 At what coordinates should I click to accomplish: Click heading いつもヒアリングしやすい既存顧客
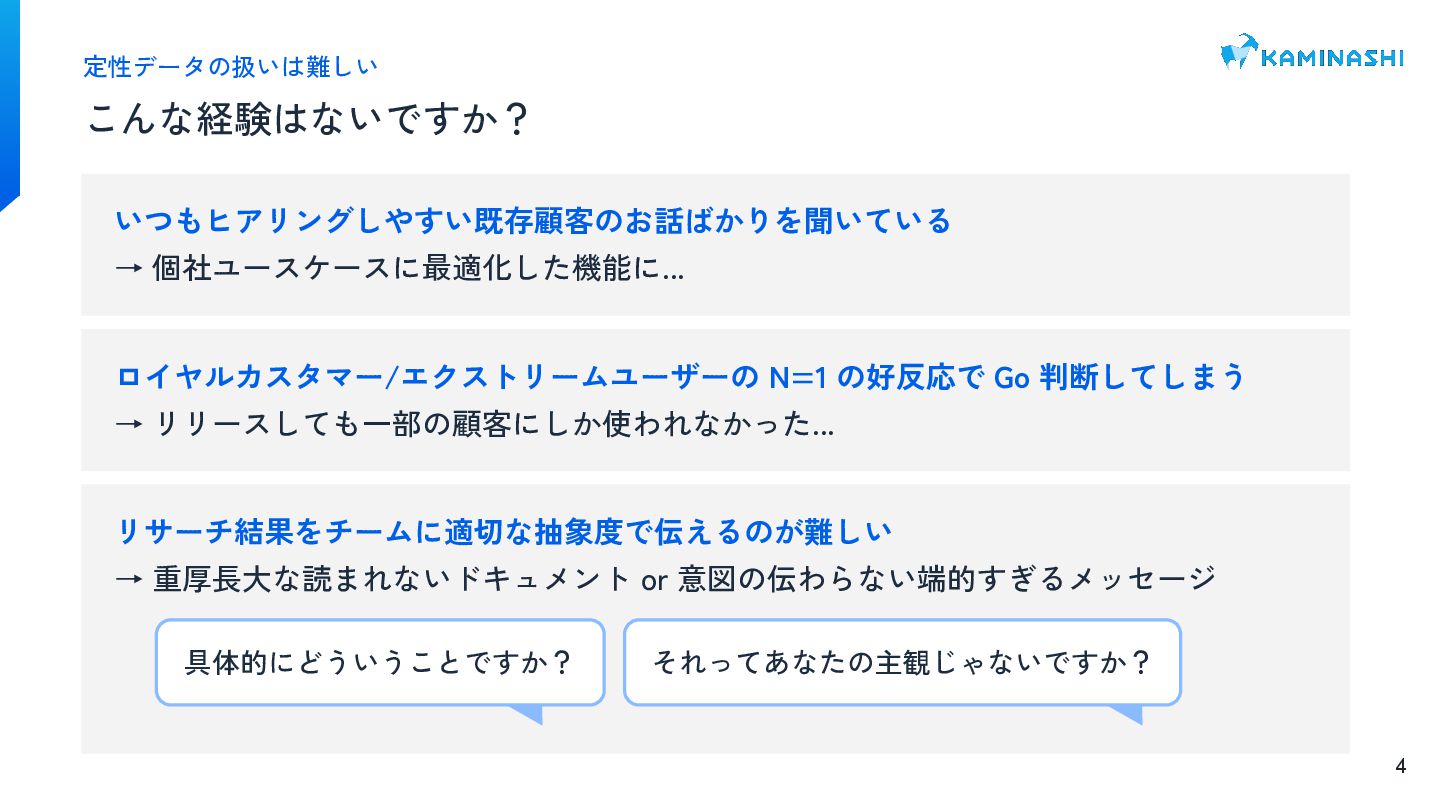[534, 220]
